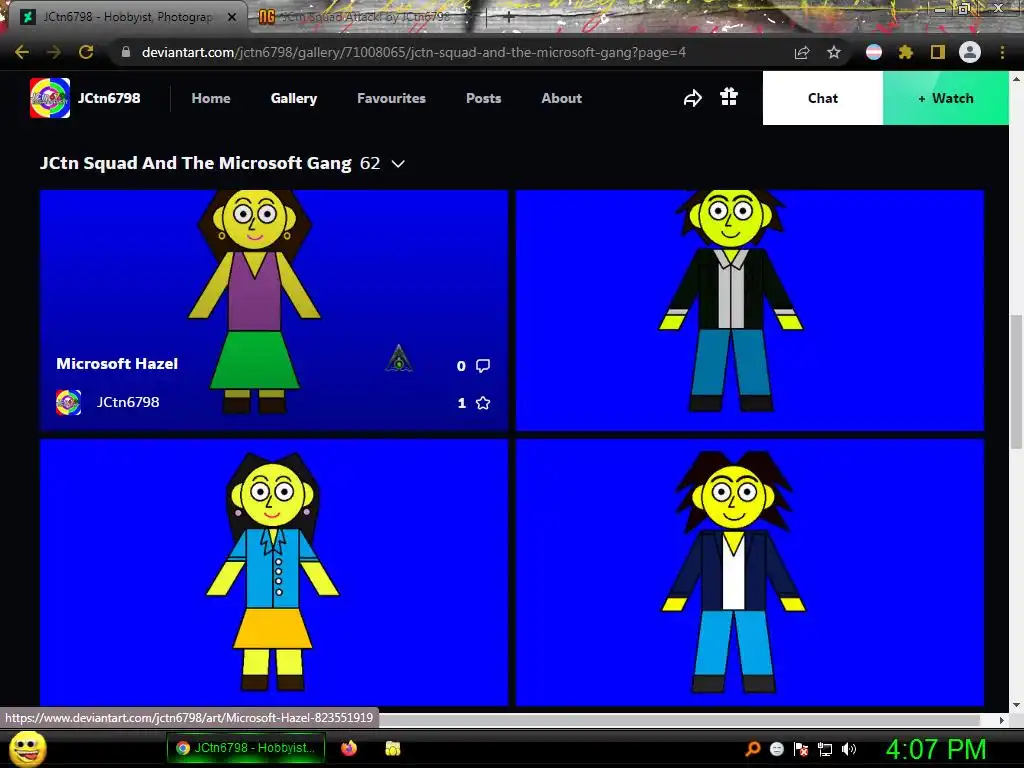Click the triangular badge icon on Microsoft Hazel
This screenshot has height=768, width=1024.
coord(399,359)
